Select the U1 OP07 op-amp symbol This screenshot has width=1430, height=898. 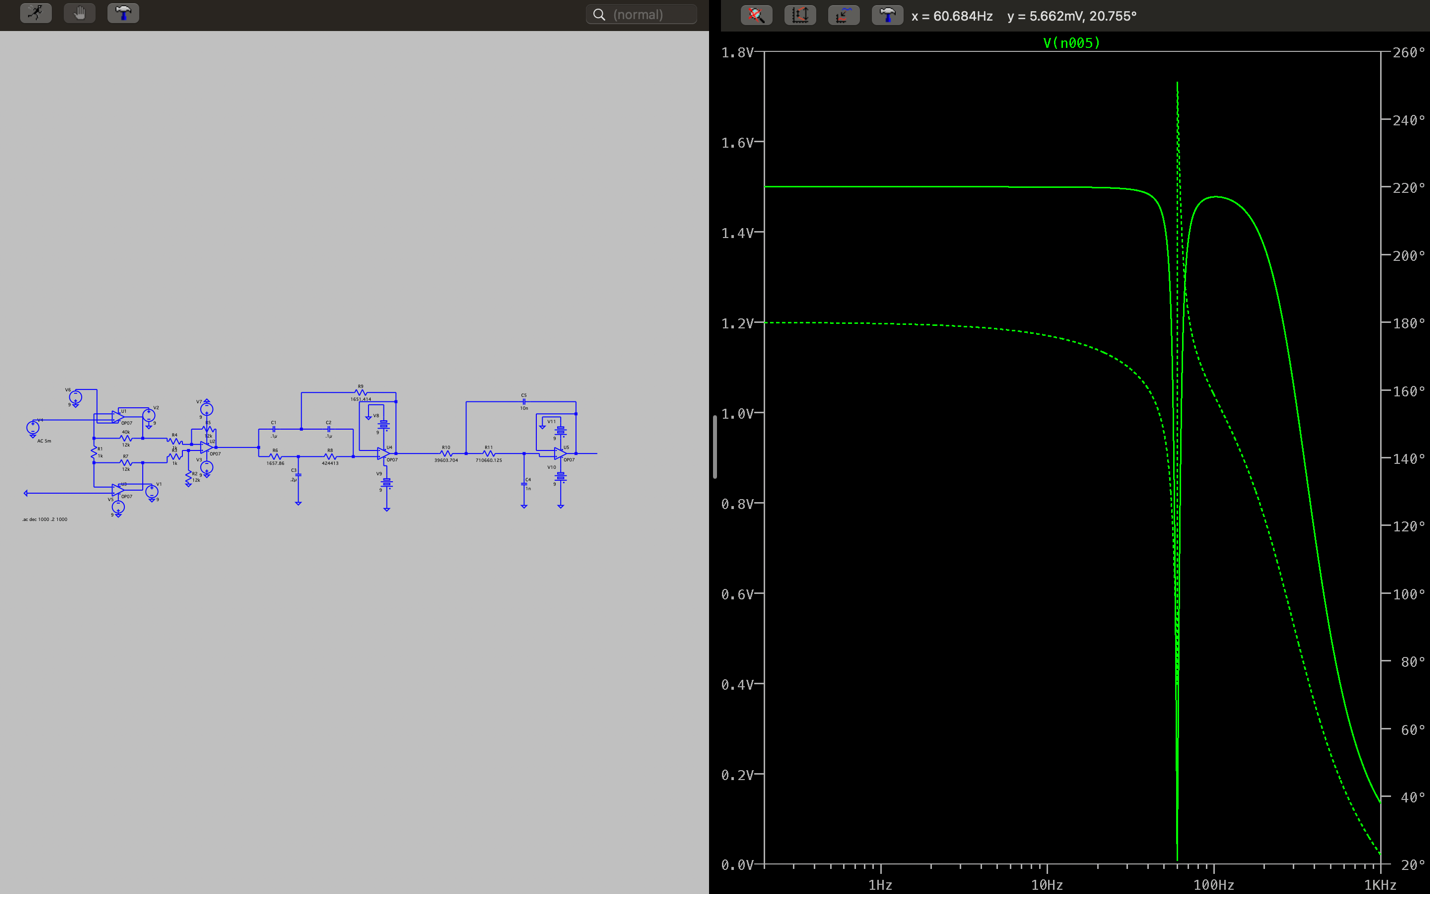pos(118,417)
